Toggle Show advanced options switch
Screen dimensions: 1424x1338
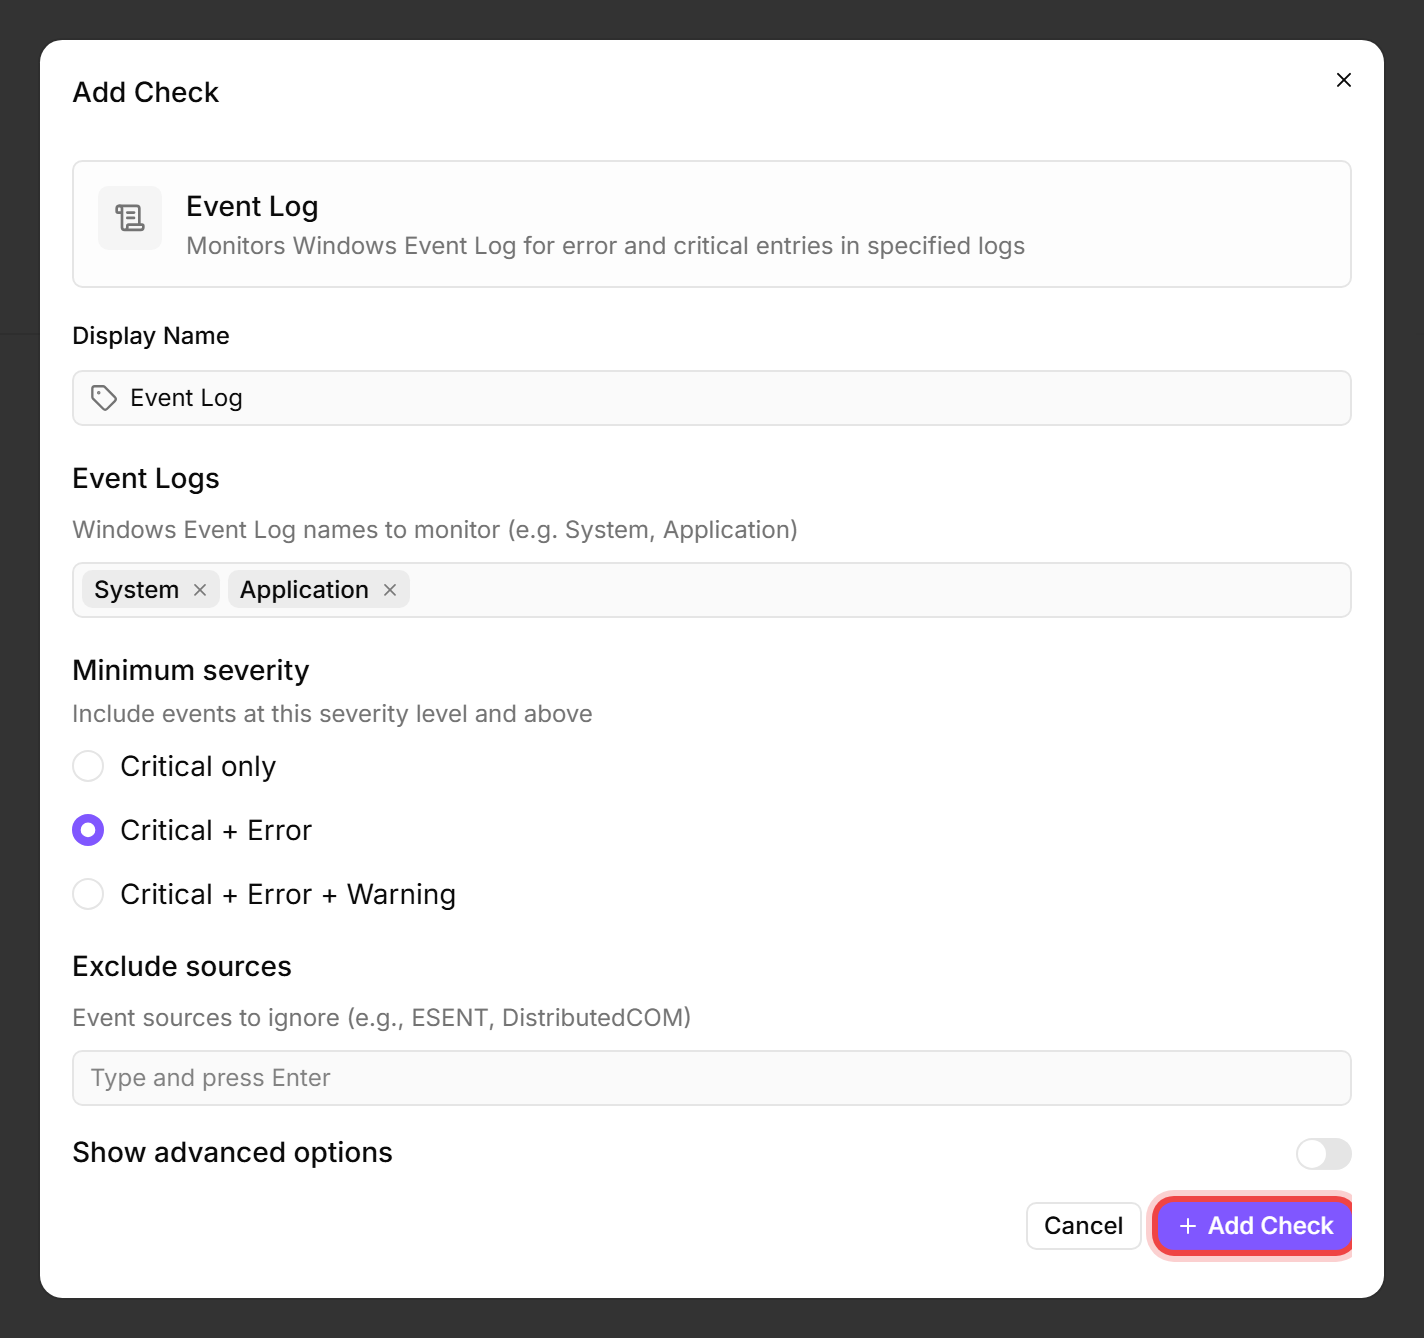pos(1324,1154)
